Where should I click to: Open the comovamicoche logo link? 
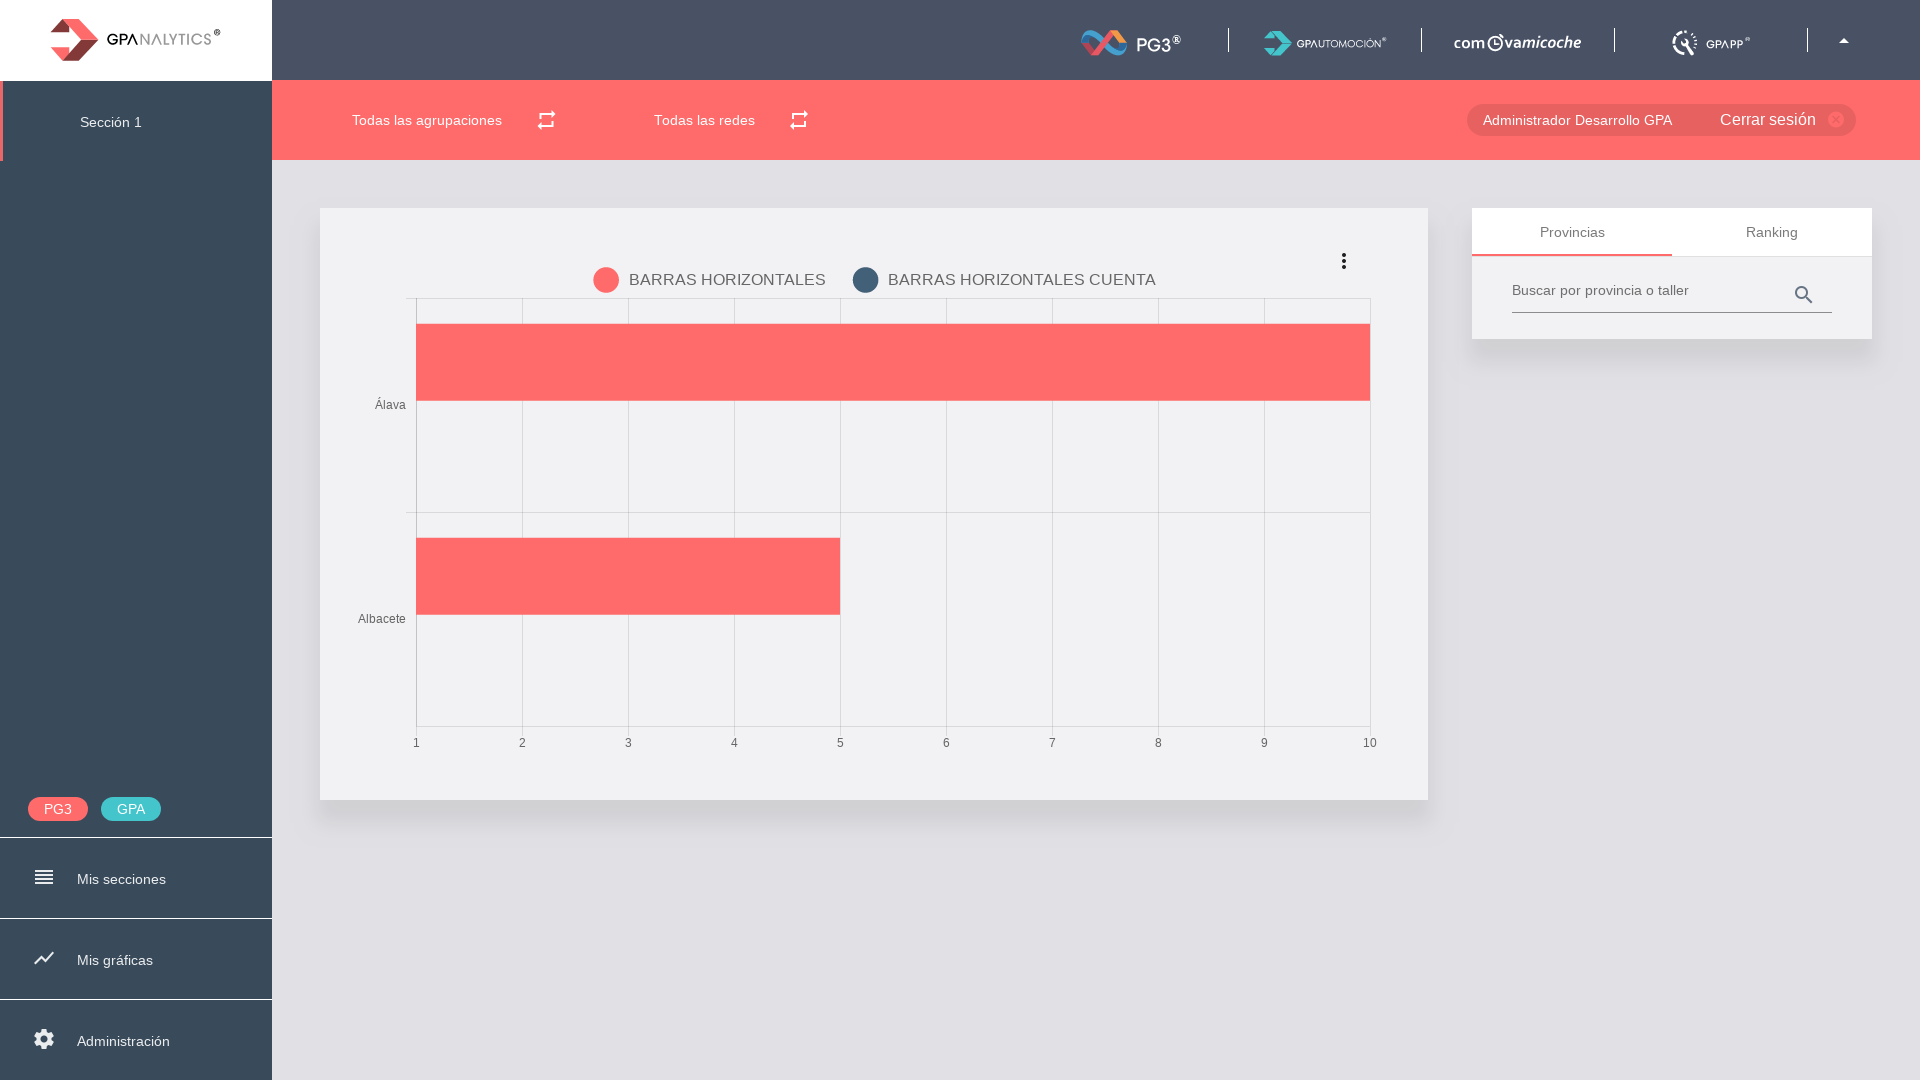point(1517,42)
